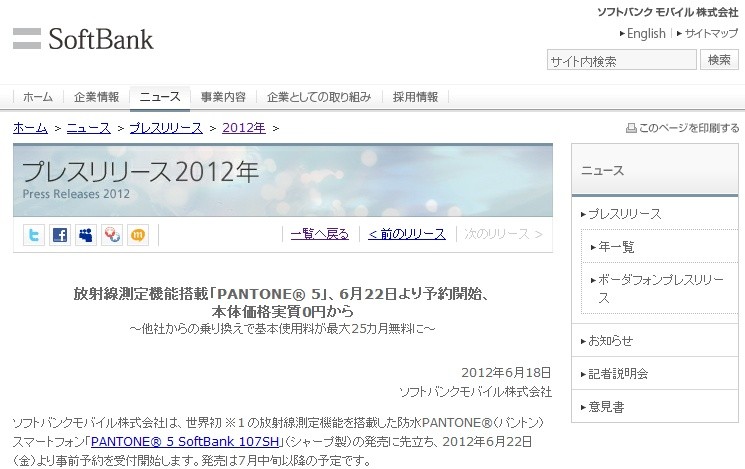This screenshot has width=745, height=469.
Task: Click the 検索 search button
Action: [x=719, y=60]
